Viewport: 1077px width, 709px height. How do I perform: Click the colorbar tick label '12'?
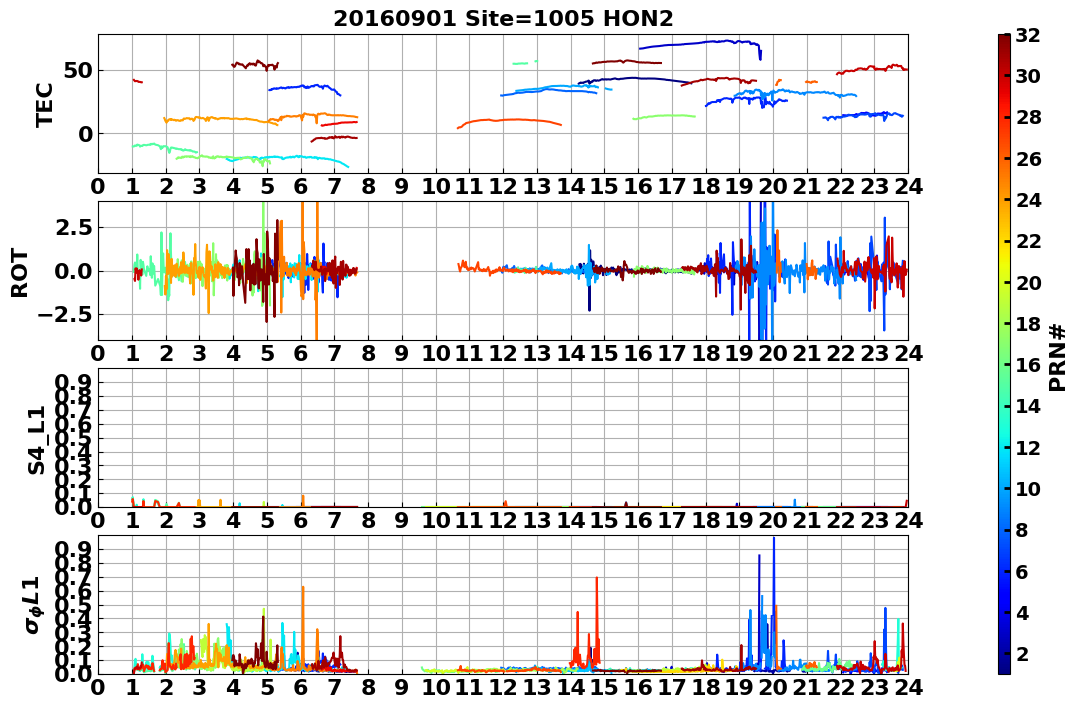point(1027,447)
